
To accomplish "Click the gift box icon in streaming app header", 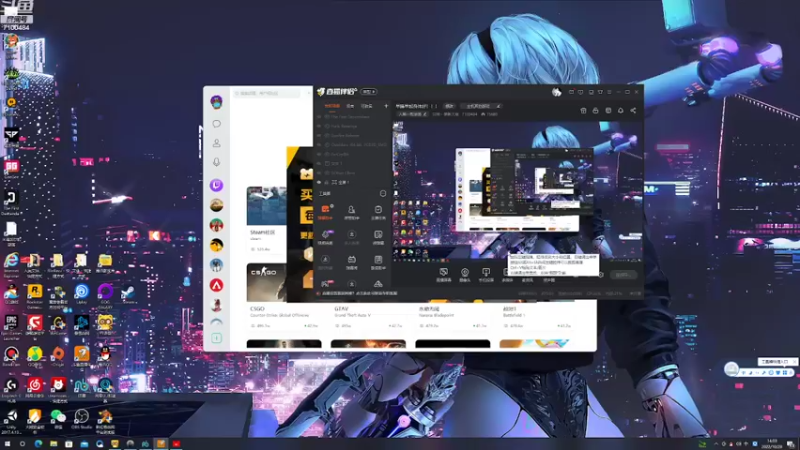I will pyautogui.click(x=583, y=110).
